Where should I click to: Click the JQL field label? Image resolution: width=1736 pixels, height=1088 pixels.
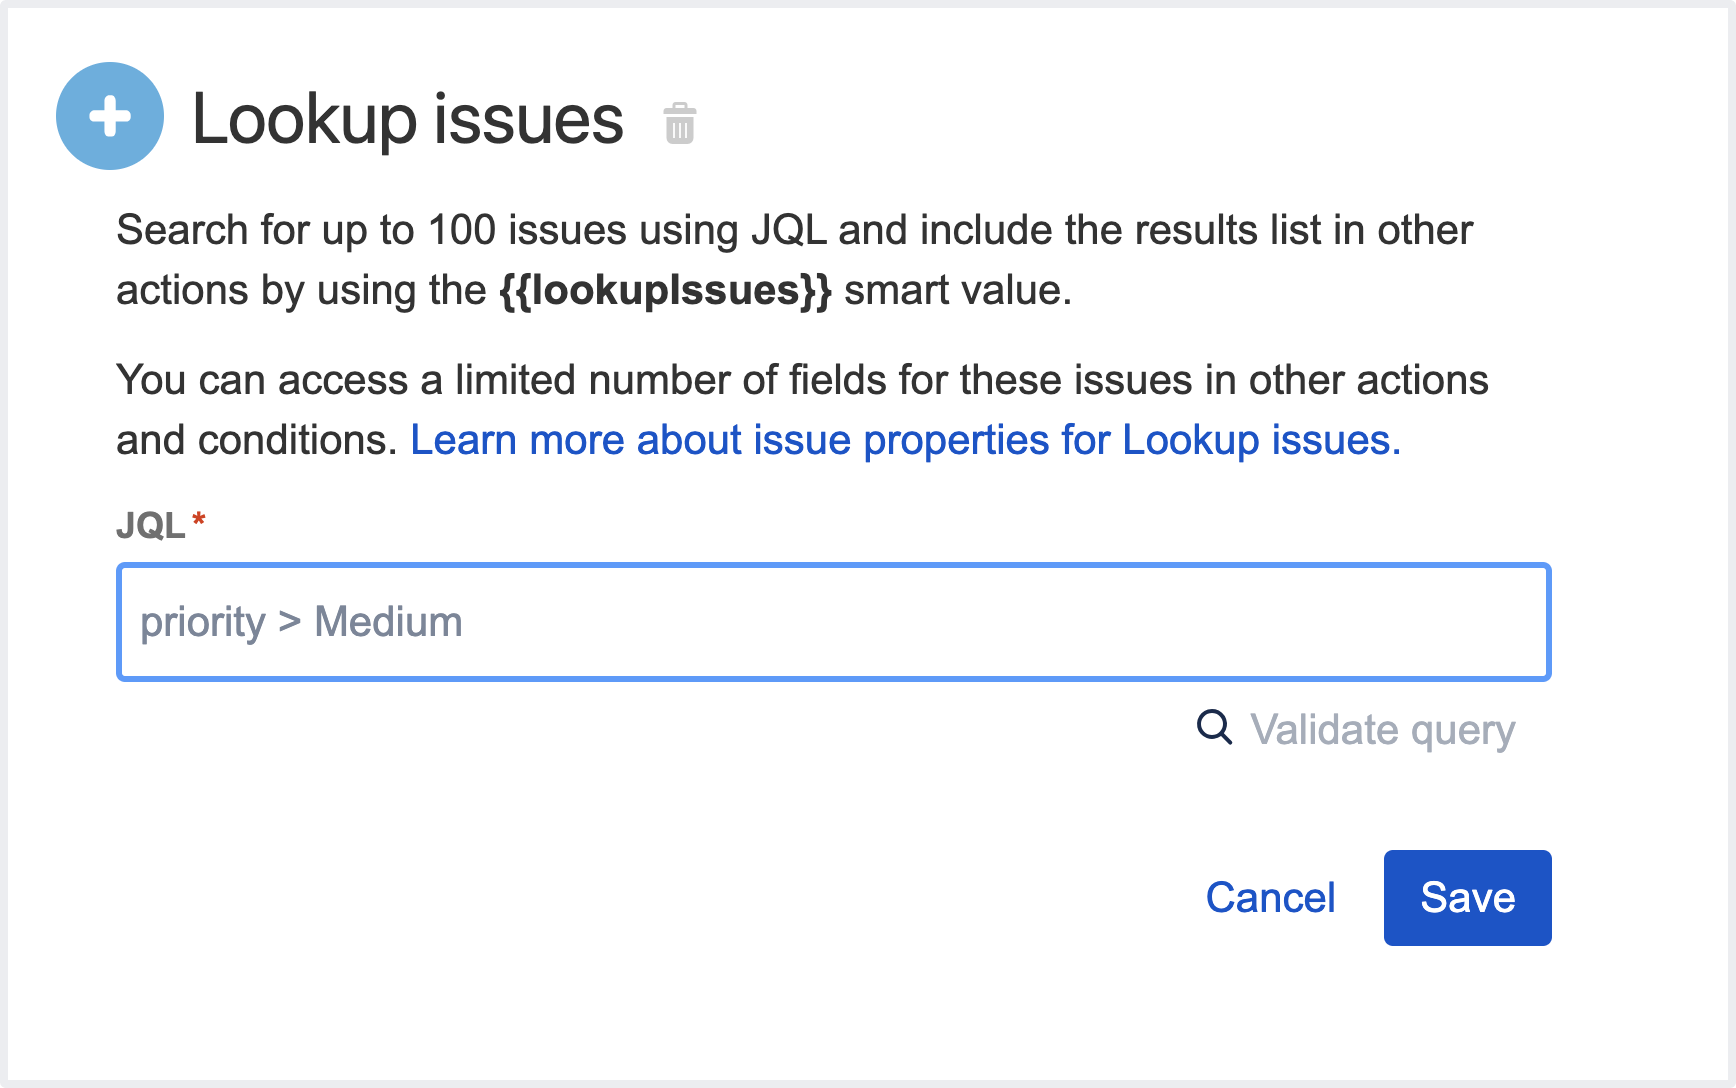click(x=151, y=525)
